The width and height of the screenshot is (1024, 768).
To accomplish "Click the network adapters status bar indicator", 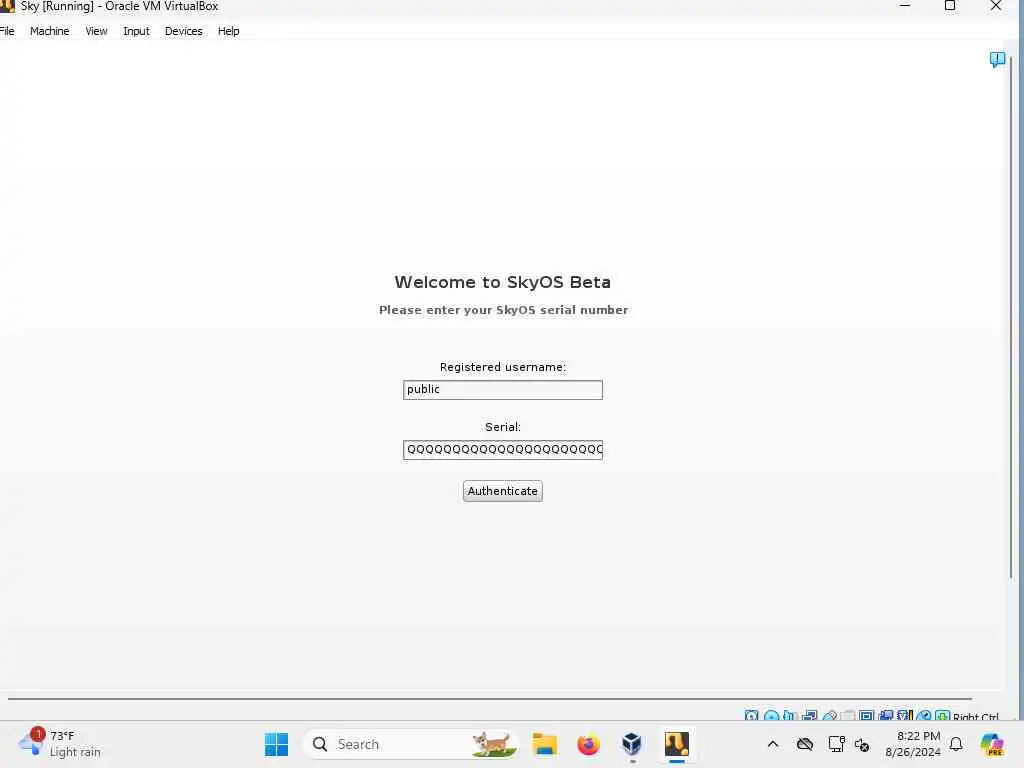I will point(810,716).
